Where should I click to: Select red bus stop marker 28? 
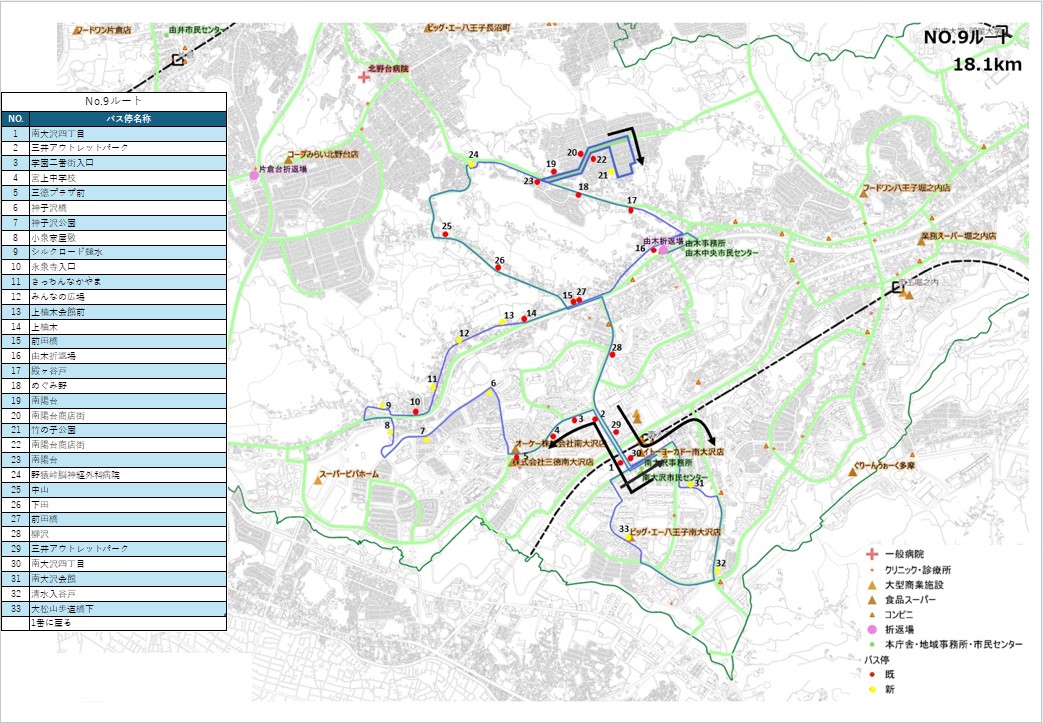coord(612,355)
